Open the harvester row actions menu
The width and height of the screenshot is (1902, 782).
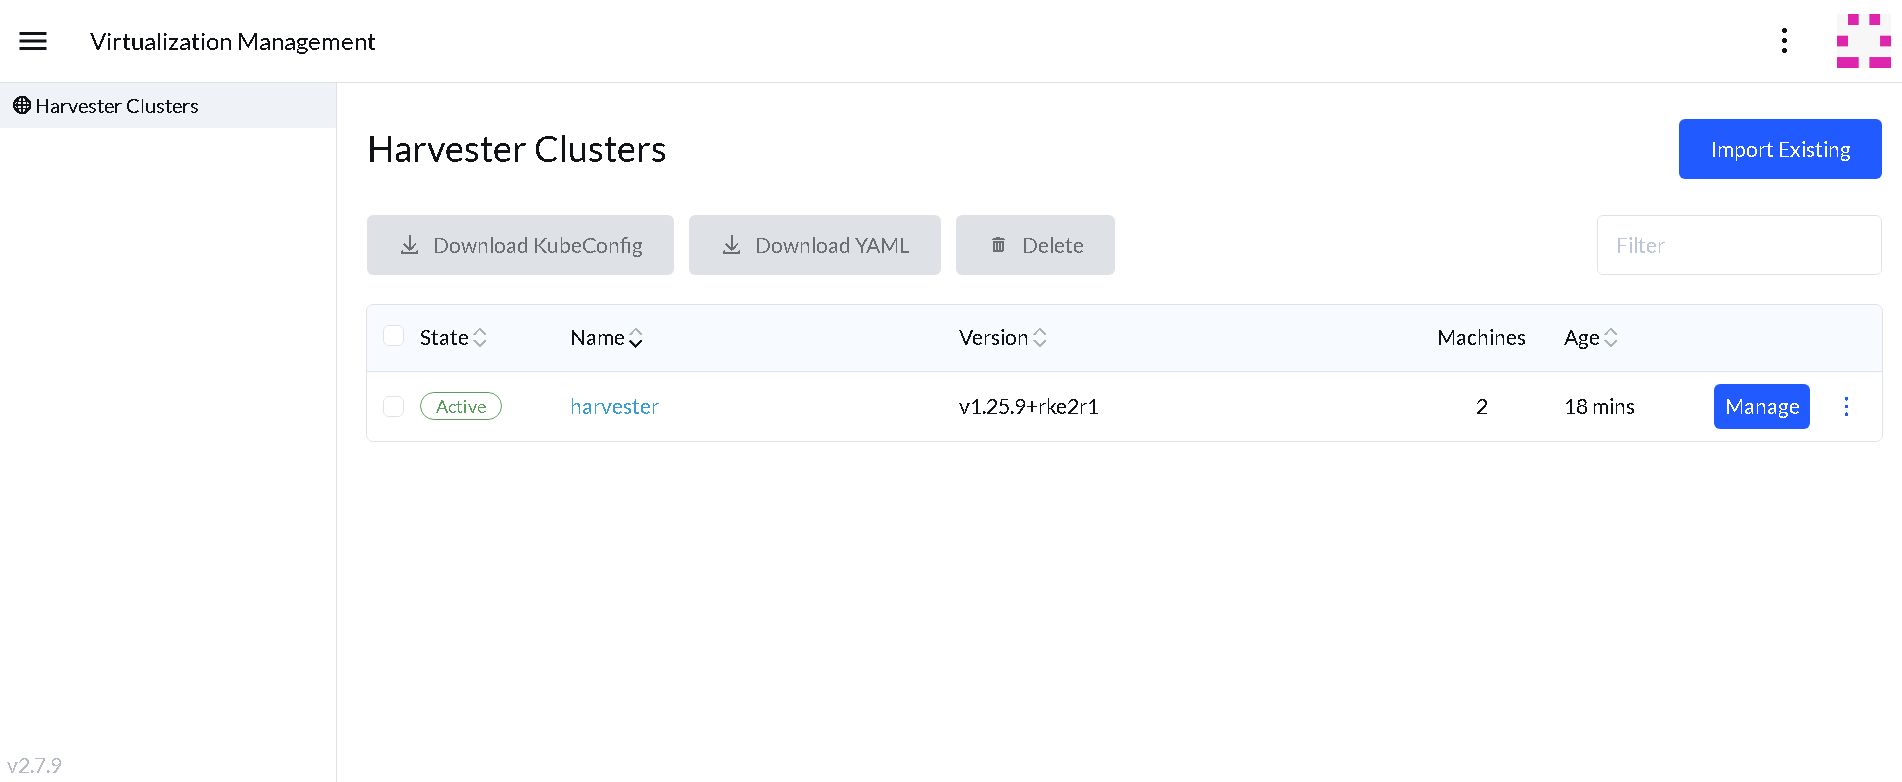pyautogui.click(x=1846, y=406)
